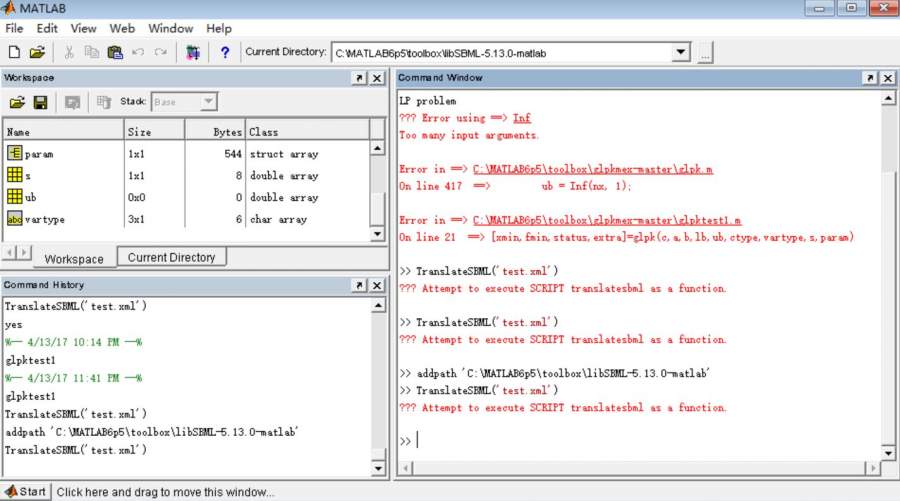Undock the Workspace panel
The image size is (900, 501).
click(359, 77)
